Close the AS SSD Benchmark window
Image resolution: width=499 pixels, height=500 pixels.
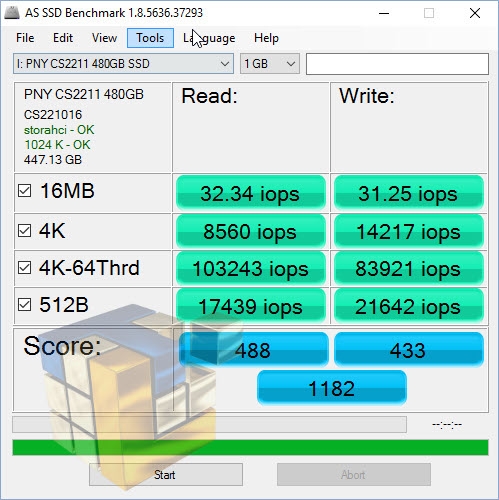pyautogui.click(x=475, y=13)
